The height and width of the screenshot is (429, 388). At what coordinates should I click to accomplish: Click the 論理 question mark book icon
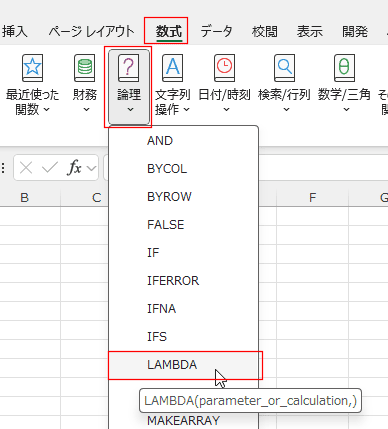(x=129, y=68)
